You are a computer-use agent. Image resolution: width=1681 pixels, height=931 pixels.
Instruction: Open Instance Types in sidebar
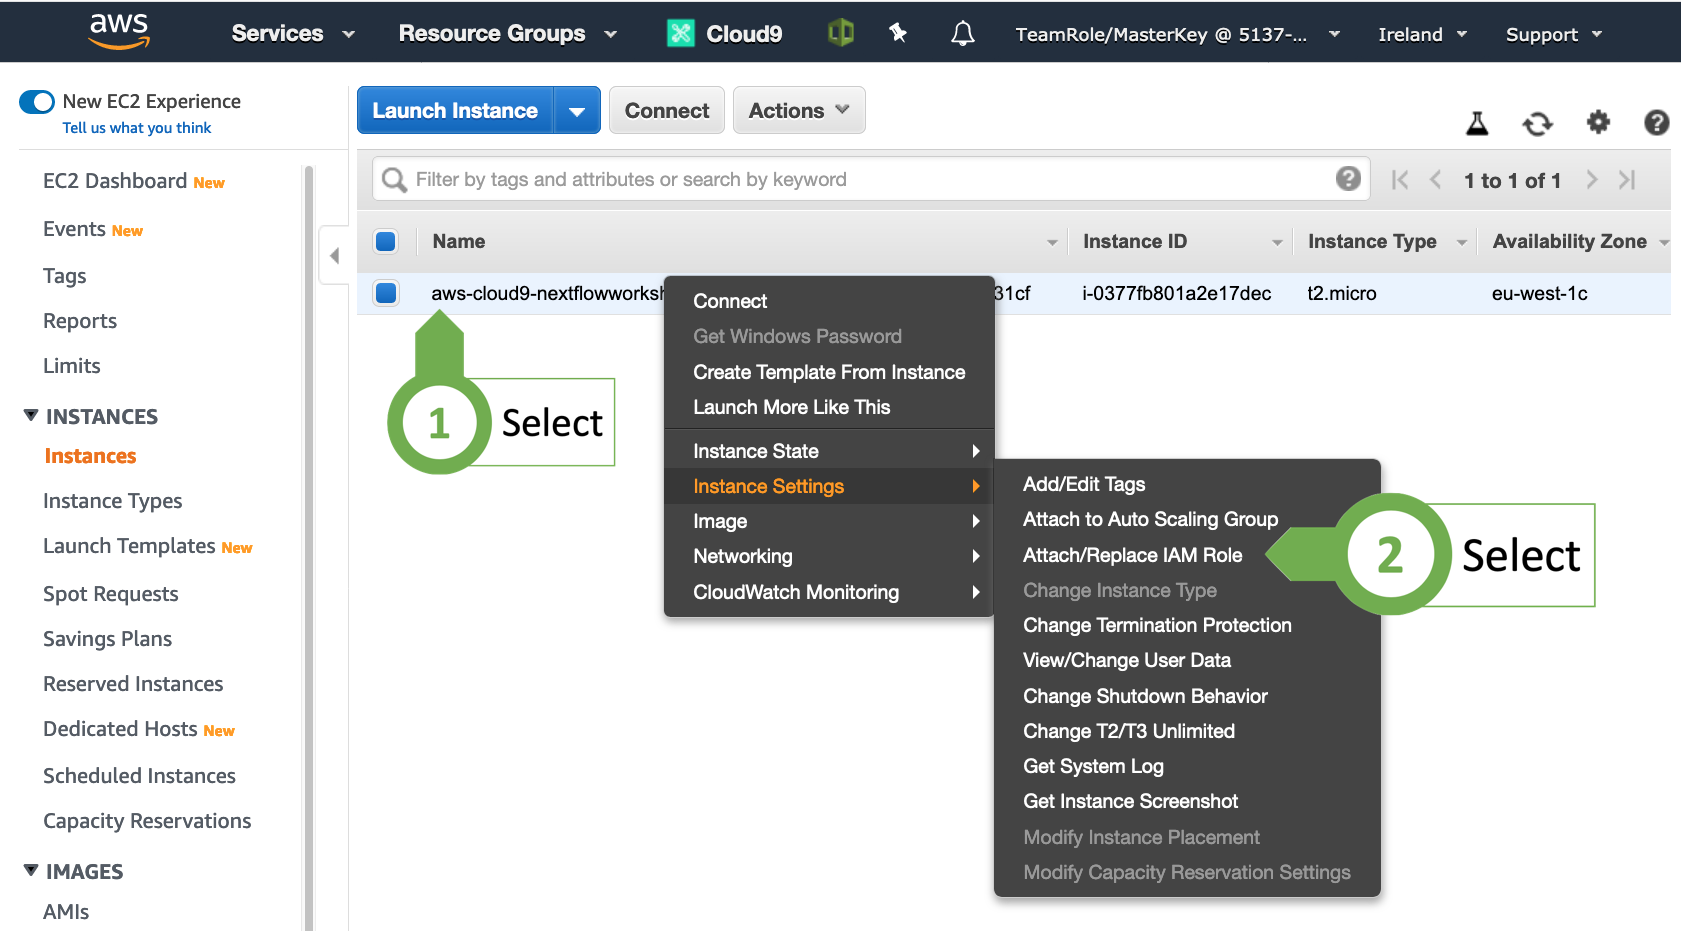[113, 501]
